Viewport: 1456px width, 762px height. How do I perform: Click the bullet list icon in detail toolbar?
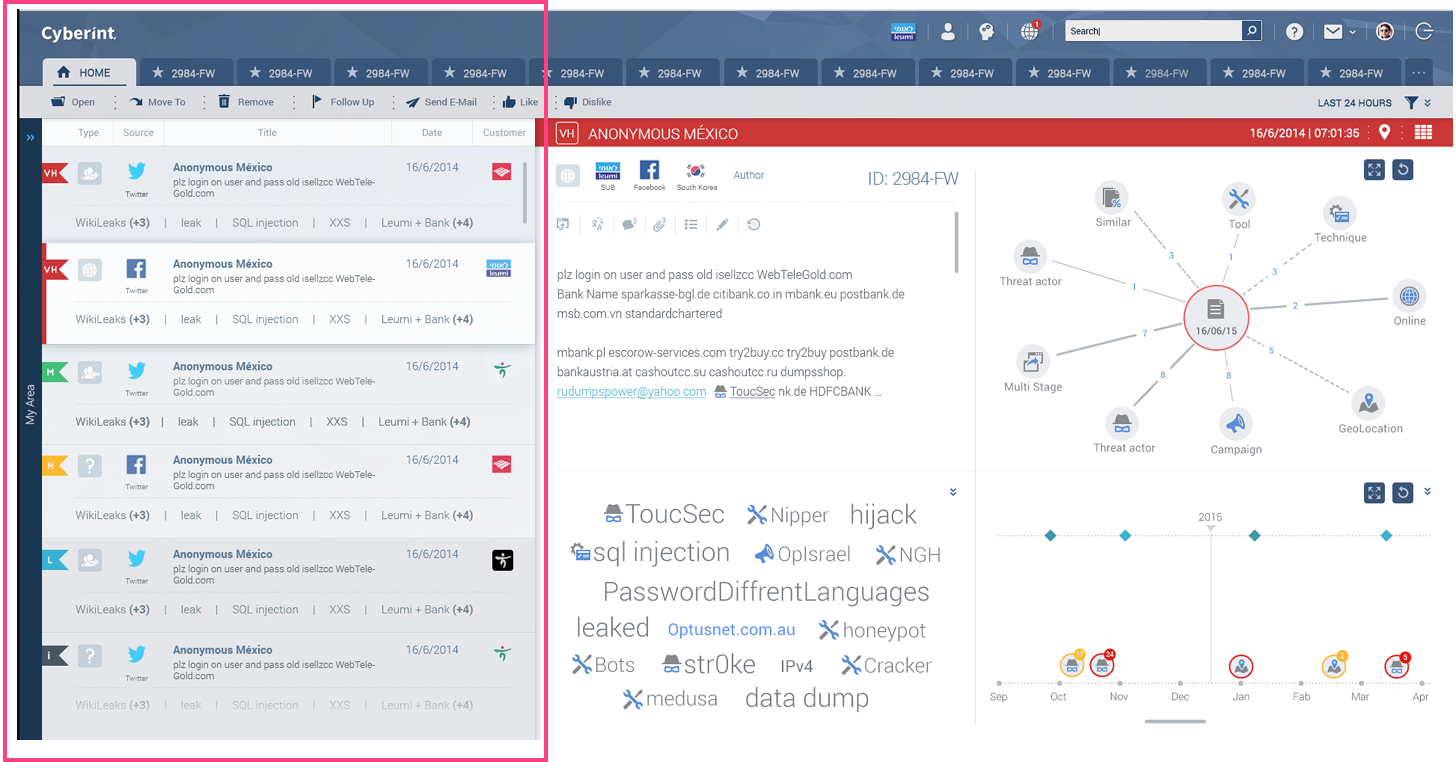pos(691,225)
